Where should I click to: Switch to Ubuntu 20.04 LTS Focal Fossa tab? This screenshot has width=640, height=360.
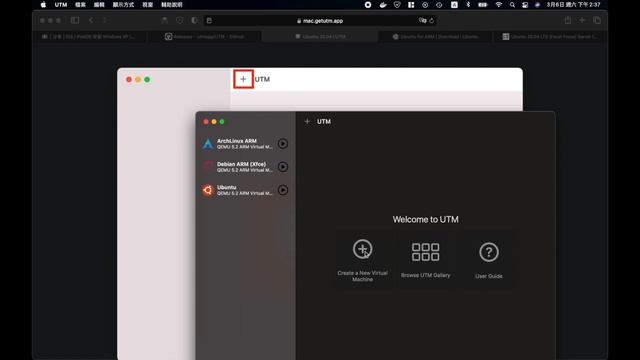pos(550,36)
